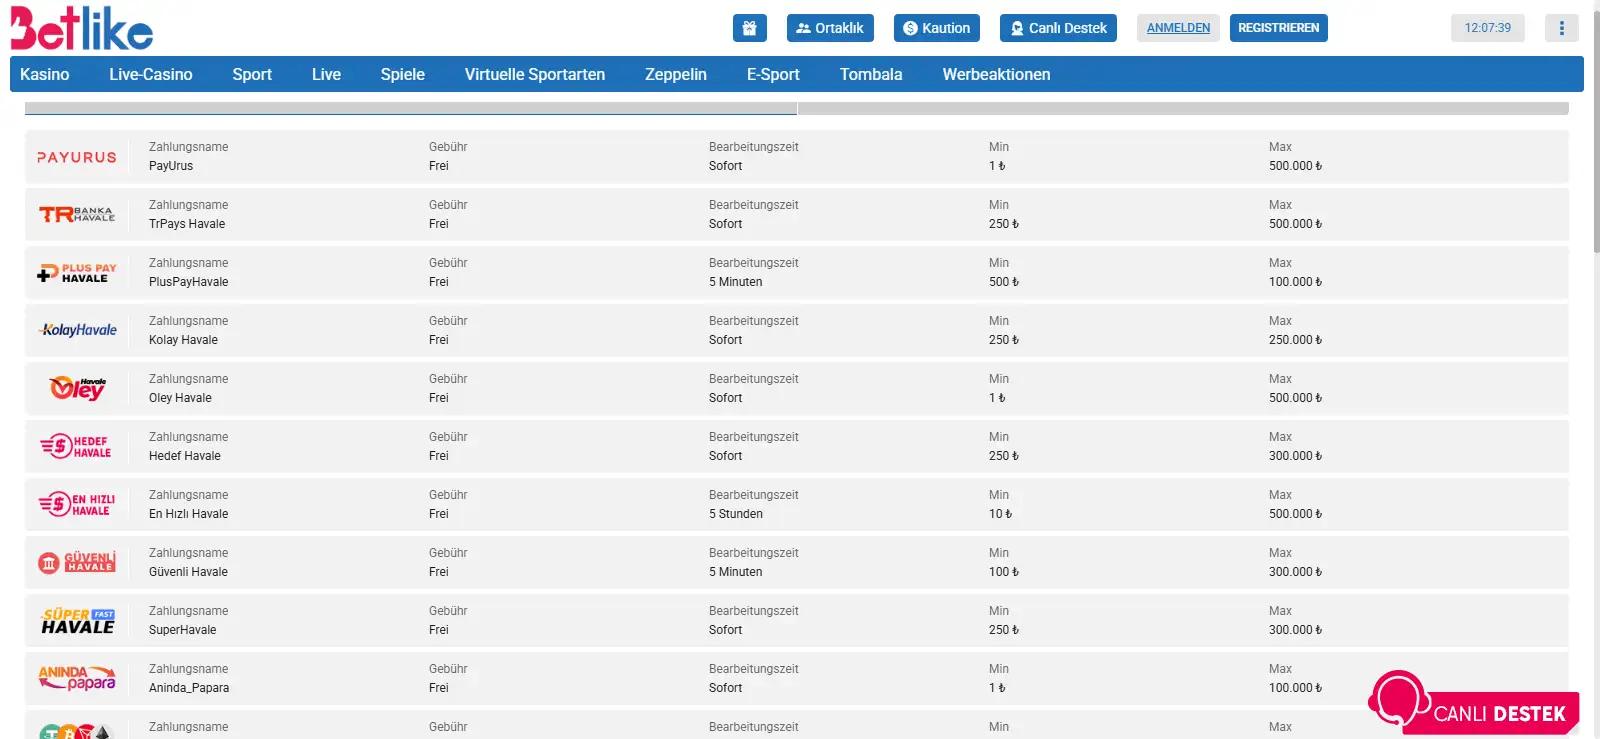Screen dimensions: 1600x739
Task: Open the Kasino menu
Action: click(x=45, y=74)
